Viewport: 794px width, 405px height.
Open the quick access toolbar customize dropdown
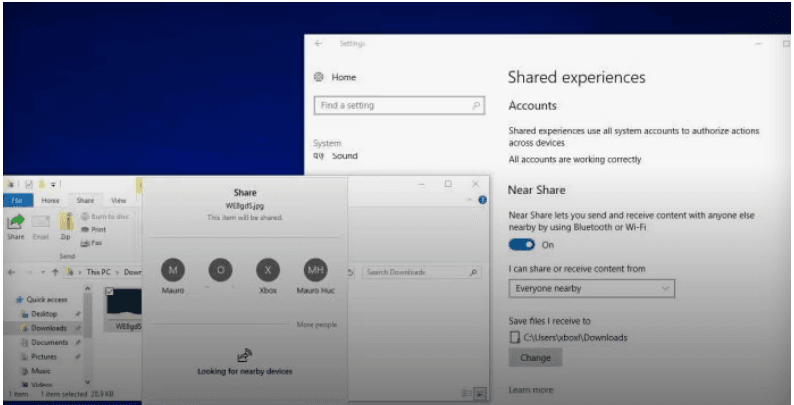(53, 185)
